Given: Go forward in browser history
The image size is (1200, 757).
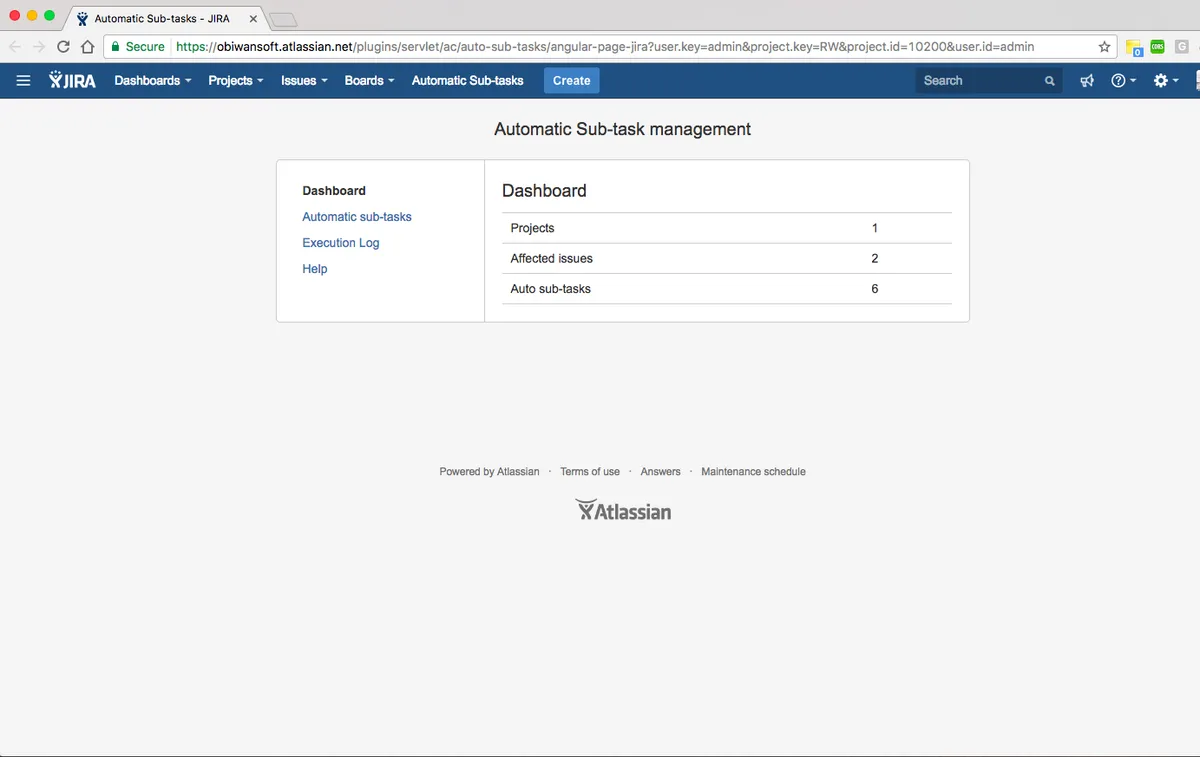Looking at the screenshot, I should coord(39,46).
